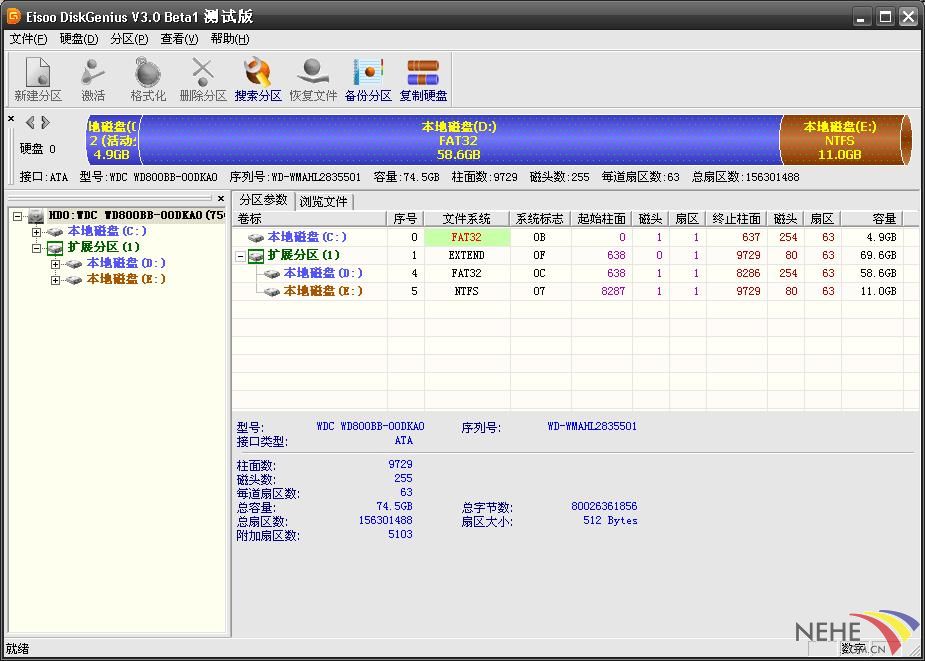This screenshot has width=925, height=661.
Task: Launch the 搜索分区 (search partition) tool
Action: point(258,80)
